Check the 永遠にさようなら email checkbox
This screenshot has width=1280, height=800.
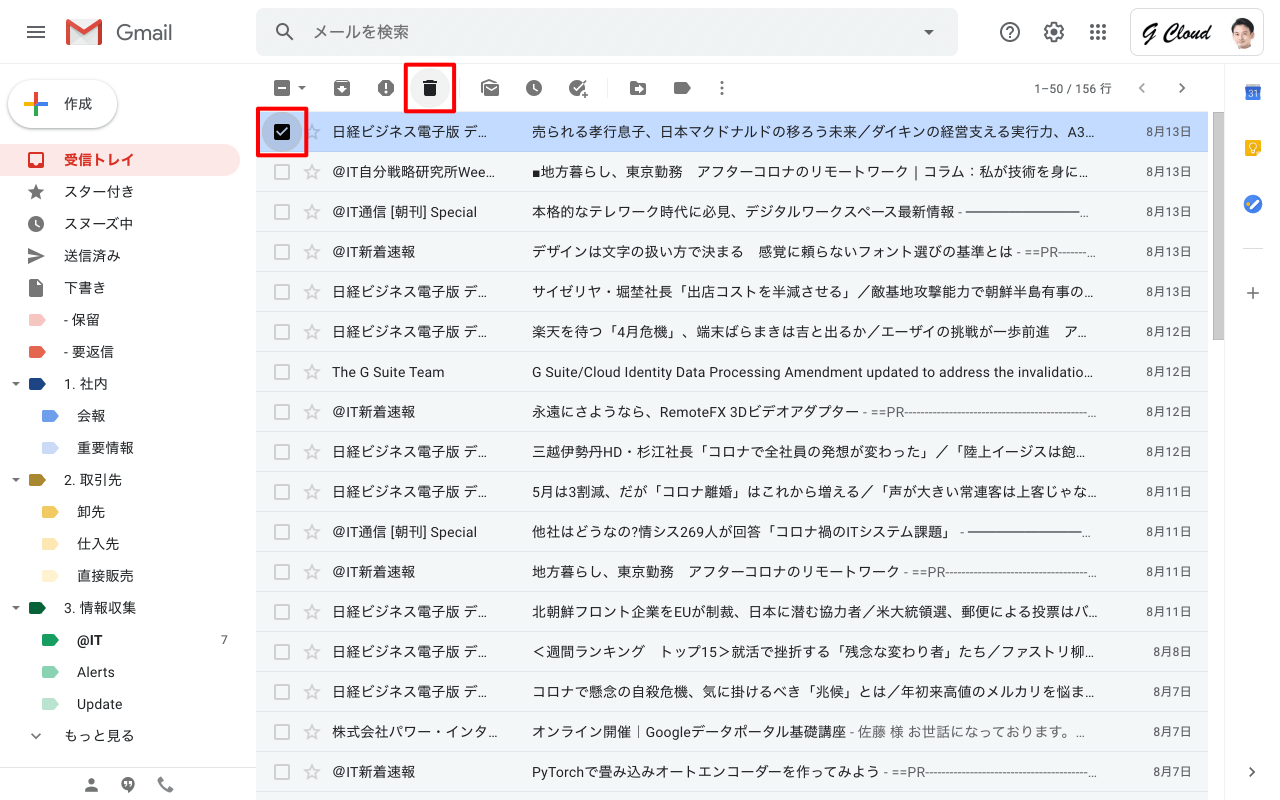282,412
